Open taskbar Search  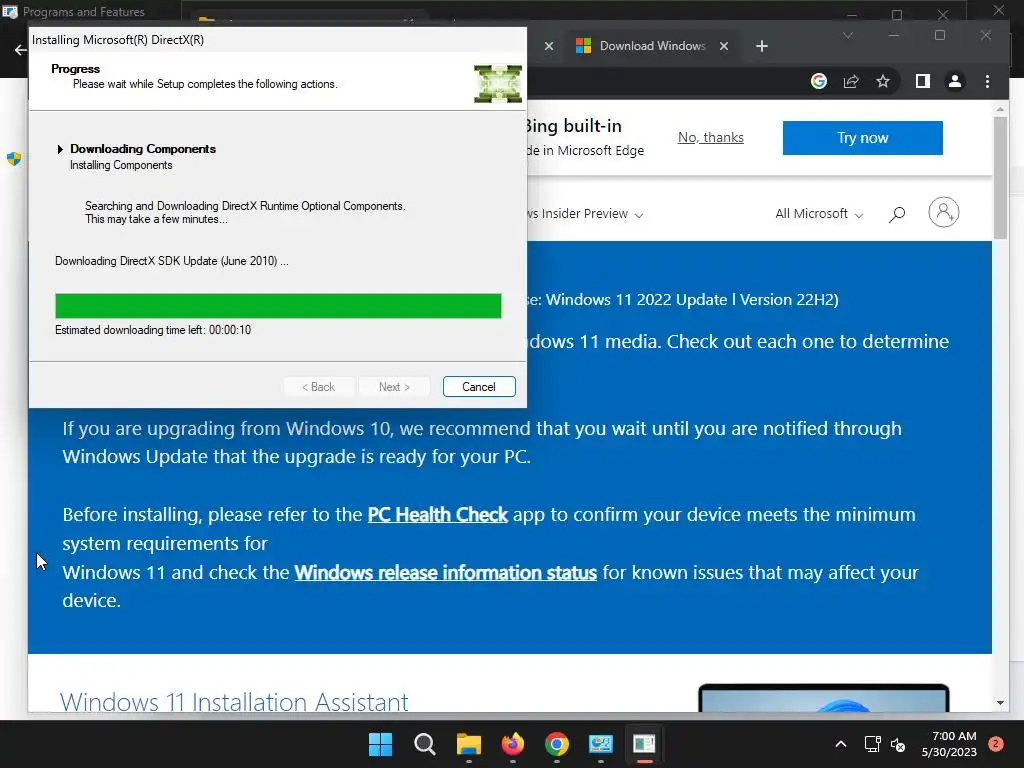424,744
